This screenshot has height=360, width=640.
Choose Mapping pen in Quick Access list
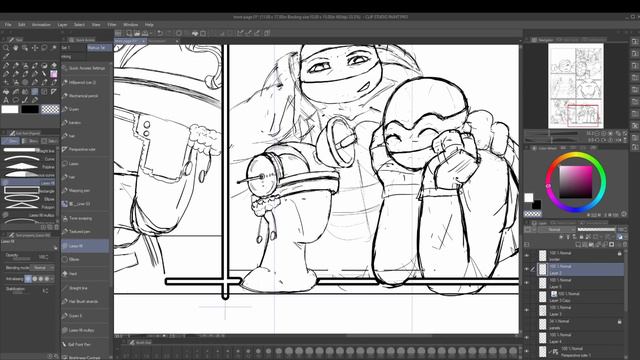pos(85,191)
